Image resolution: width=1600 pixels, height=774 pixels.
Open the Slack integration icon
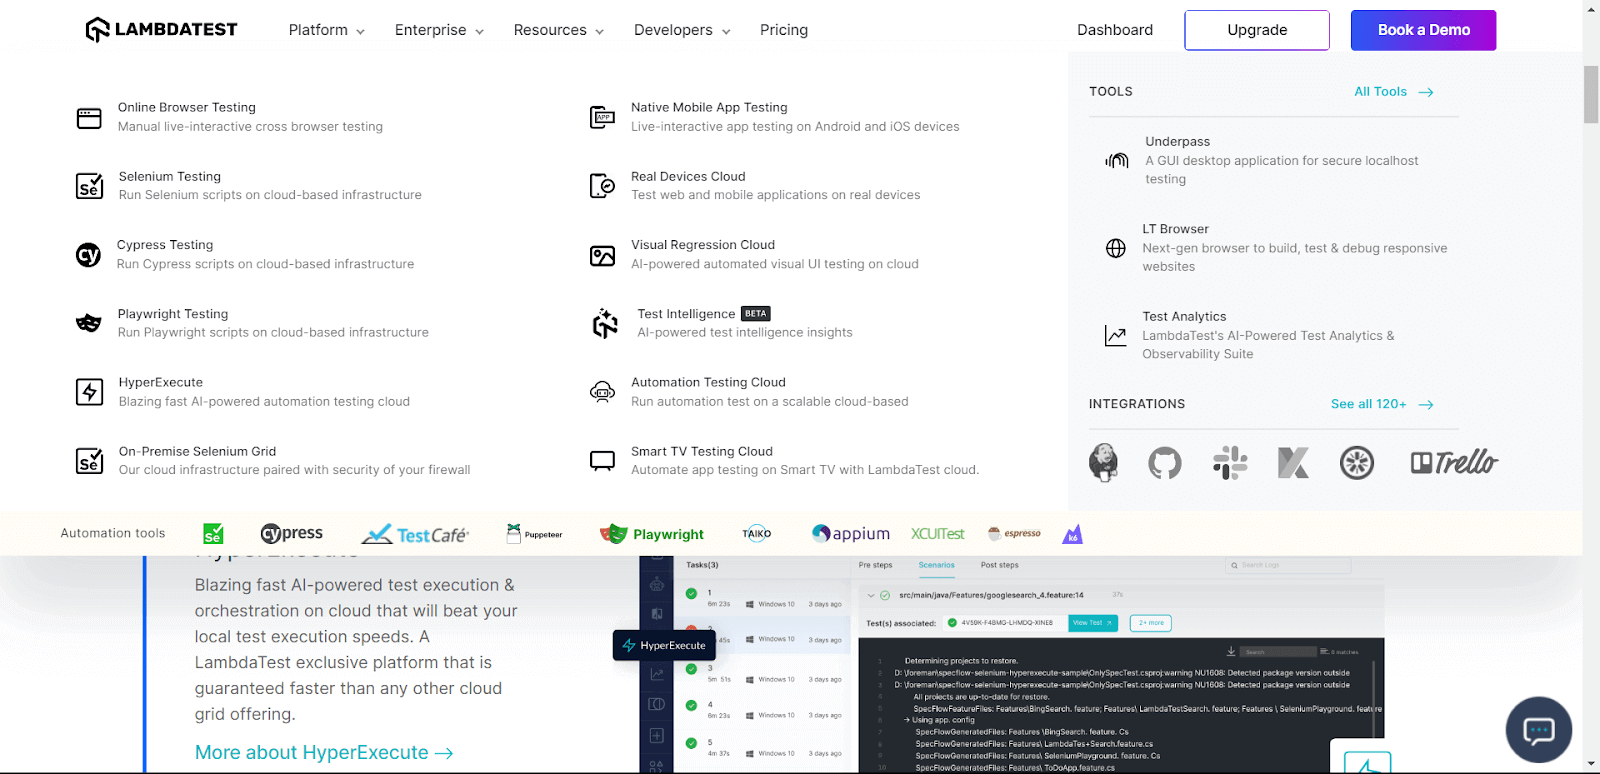click(1230, 463)
